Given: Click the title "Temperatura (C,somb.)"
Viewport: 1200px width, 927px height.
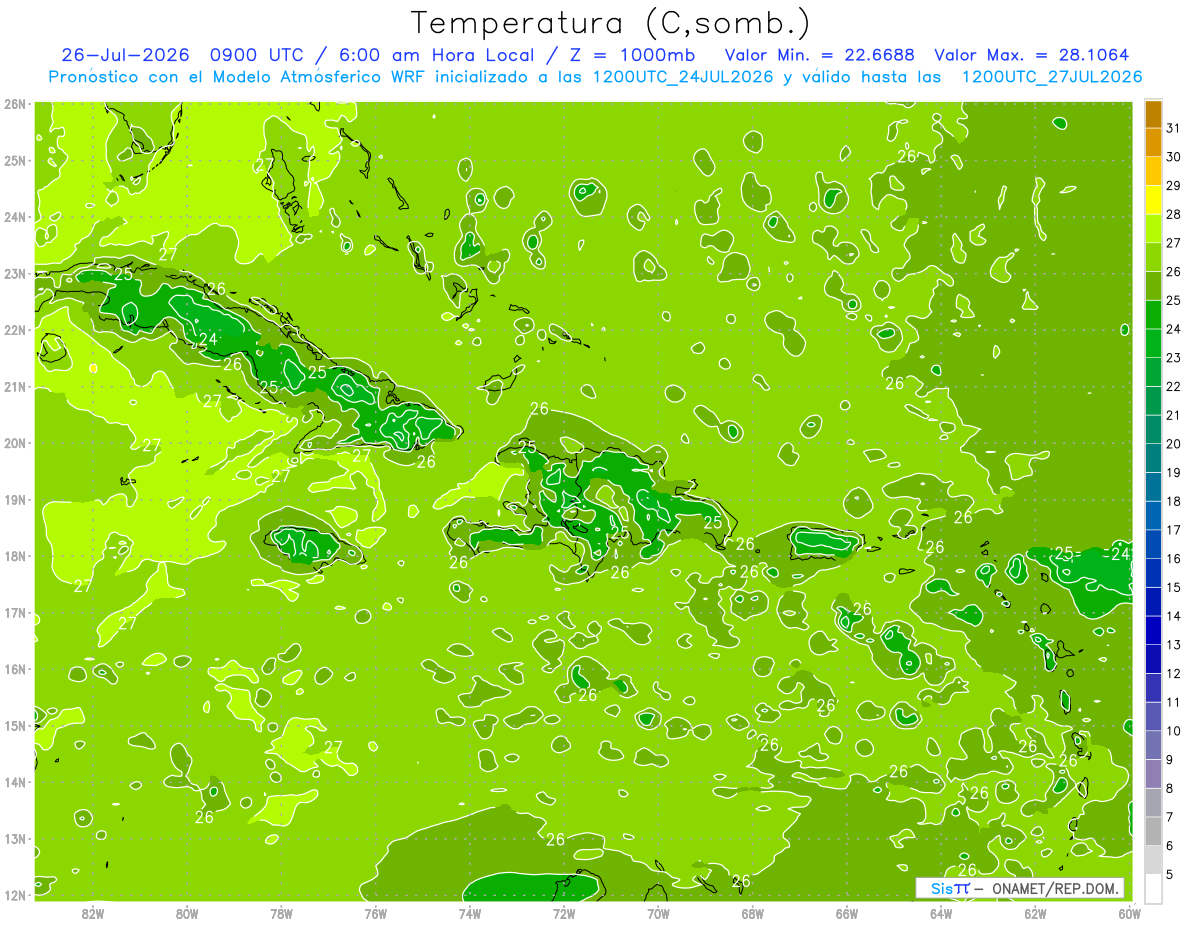Looking at the screenshot, I should point(611,23).
